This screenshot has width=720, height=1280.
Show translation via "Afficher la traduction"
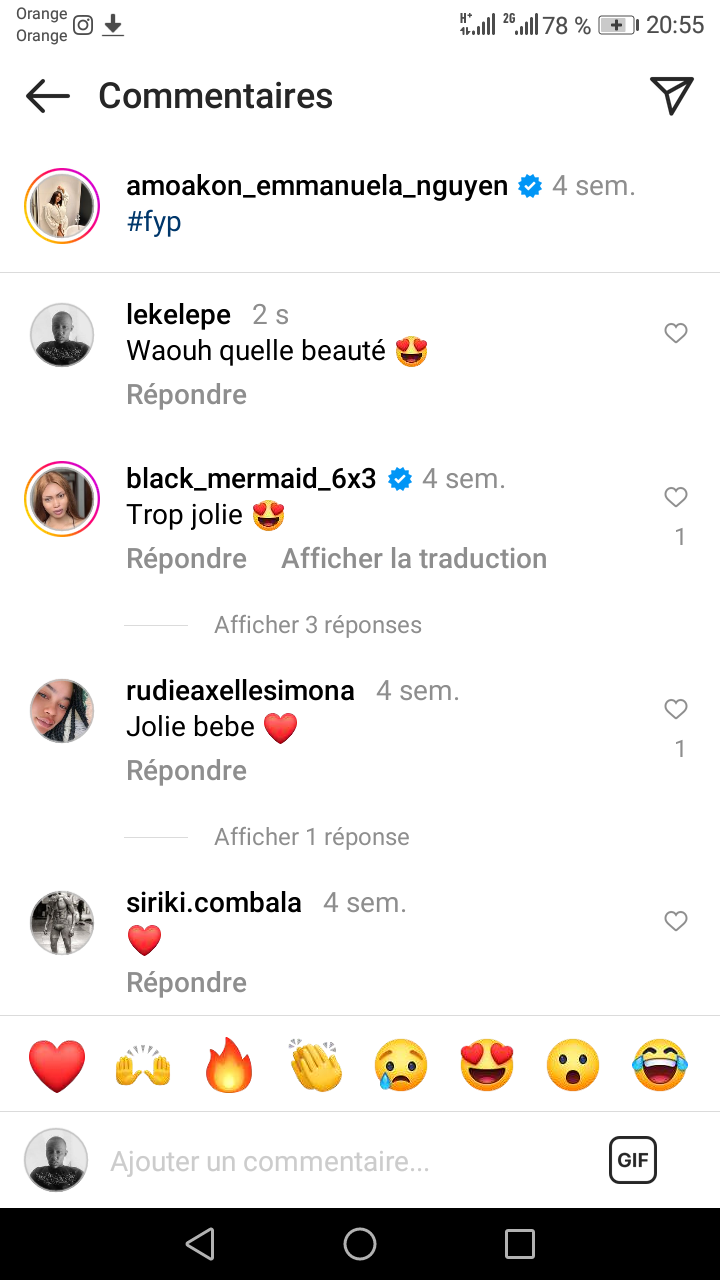414,558
